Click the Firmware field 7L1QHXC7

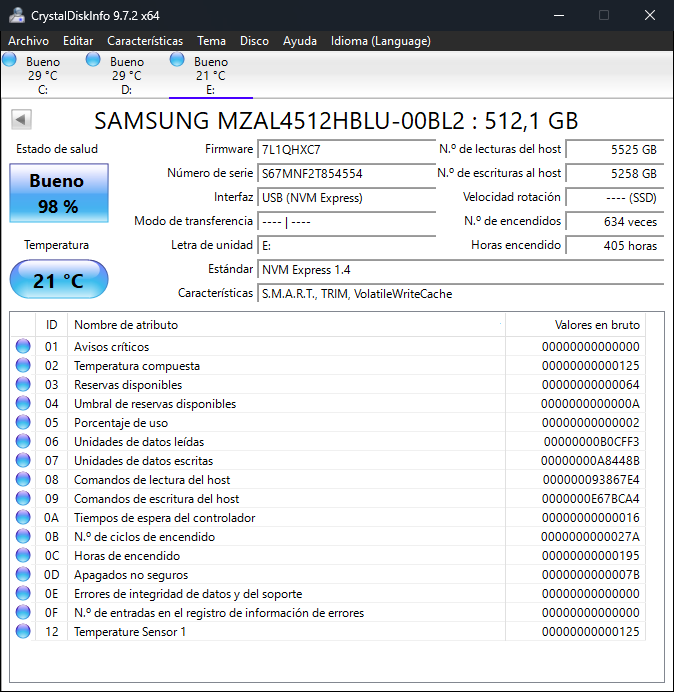(x=346, y=150)
